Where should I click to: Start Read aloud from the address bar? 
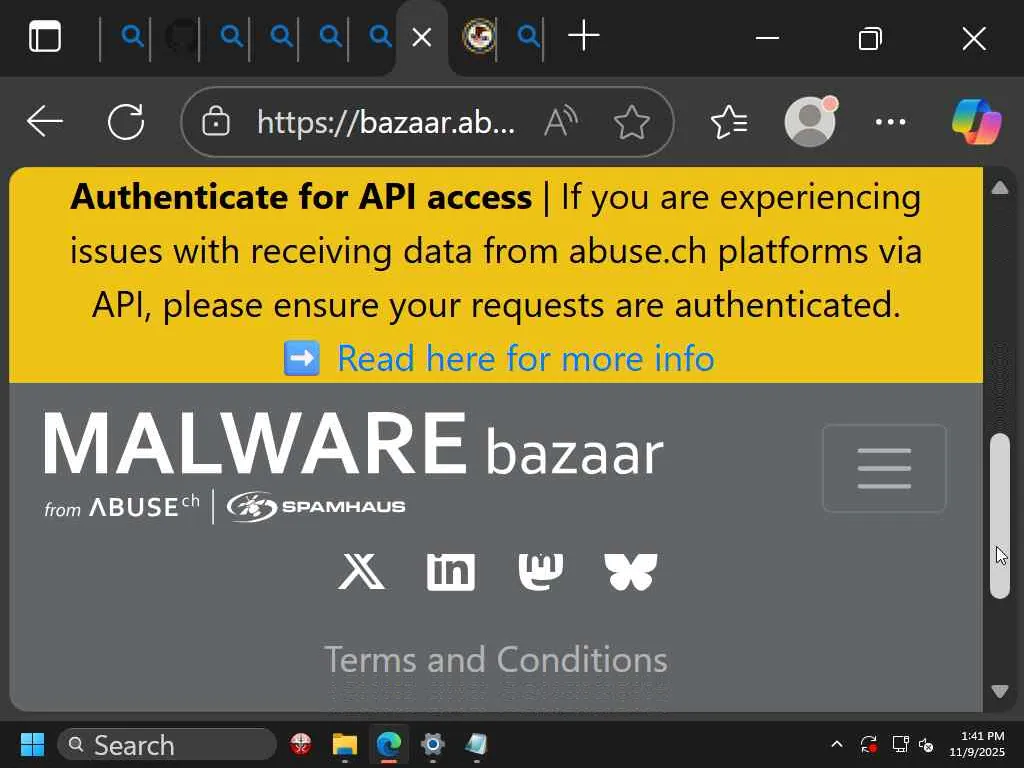[561, 121]
